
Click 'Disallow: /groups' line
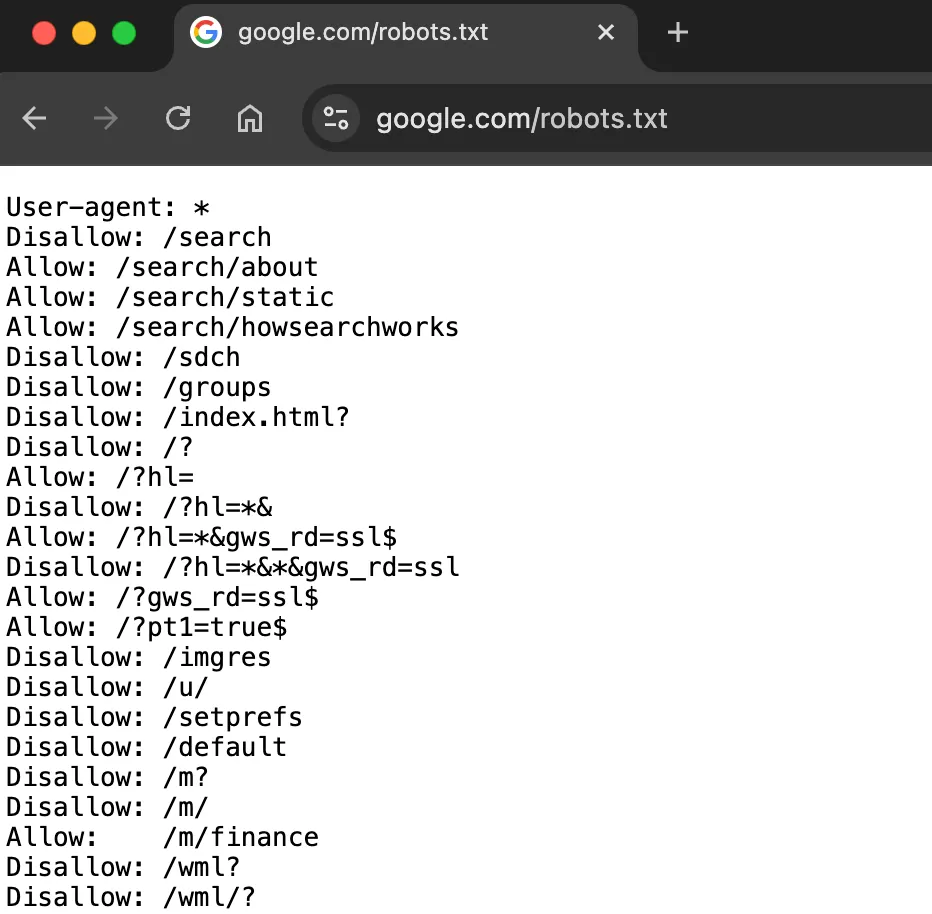tap(138, 387)
